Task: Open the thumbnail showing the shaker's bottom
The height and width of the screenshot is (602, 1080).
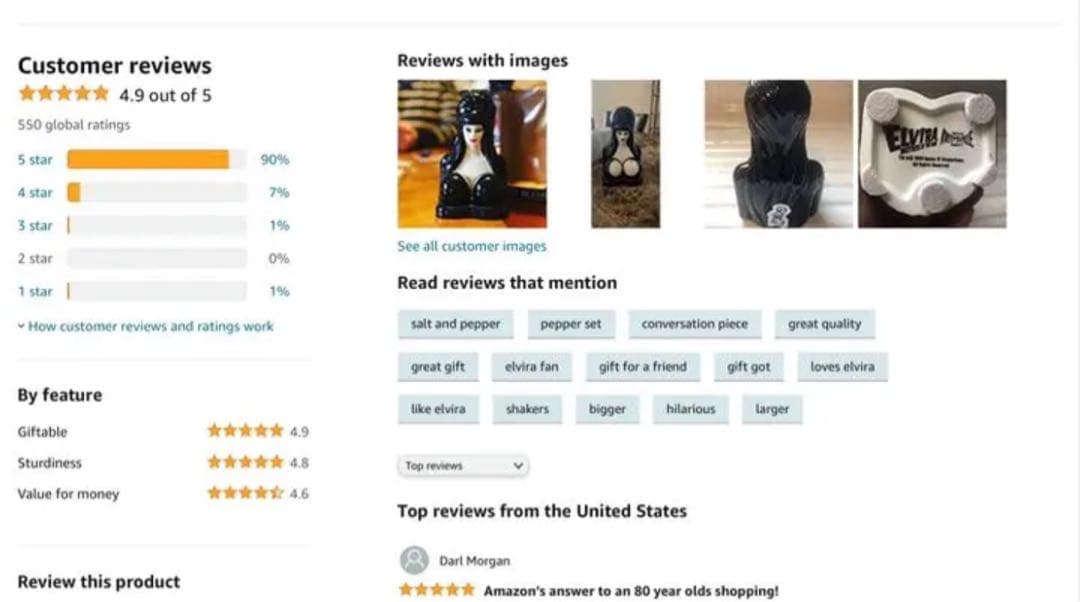Action: pos(932,154)
